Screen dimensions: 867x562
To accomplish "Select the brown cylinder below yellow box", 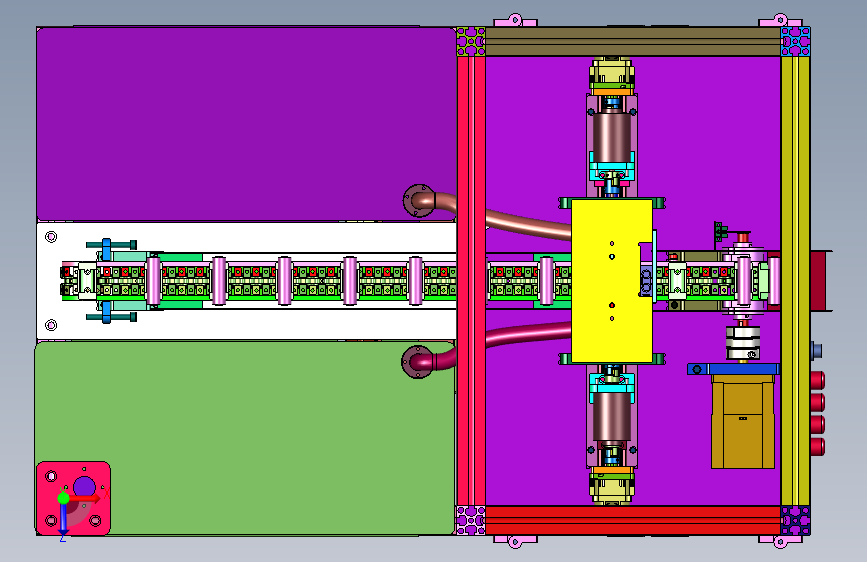I will tap(612, 416).
